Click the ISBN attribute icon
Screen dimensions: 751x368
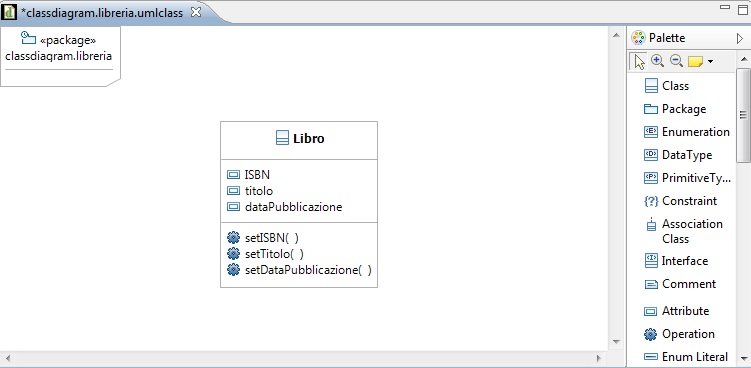[x=233, y=175]
